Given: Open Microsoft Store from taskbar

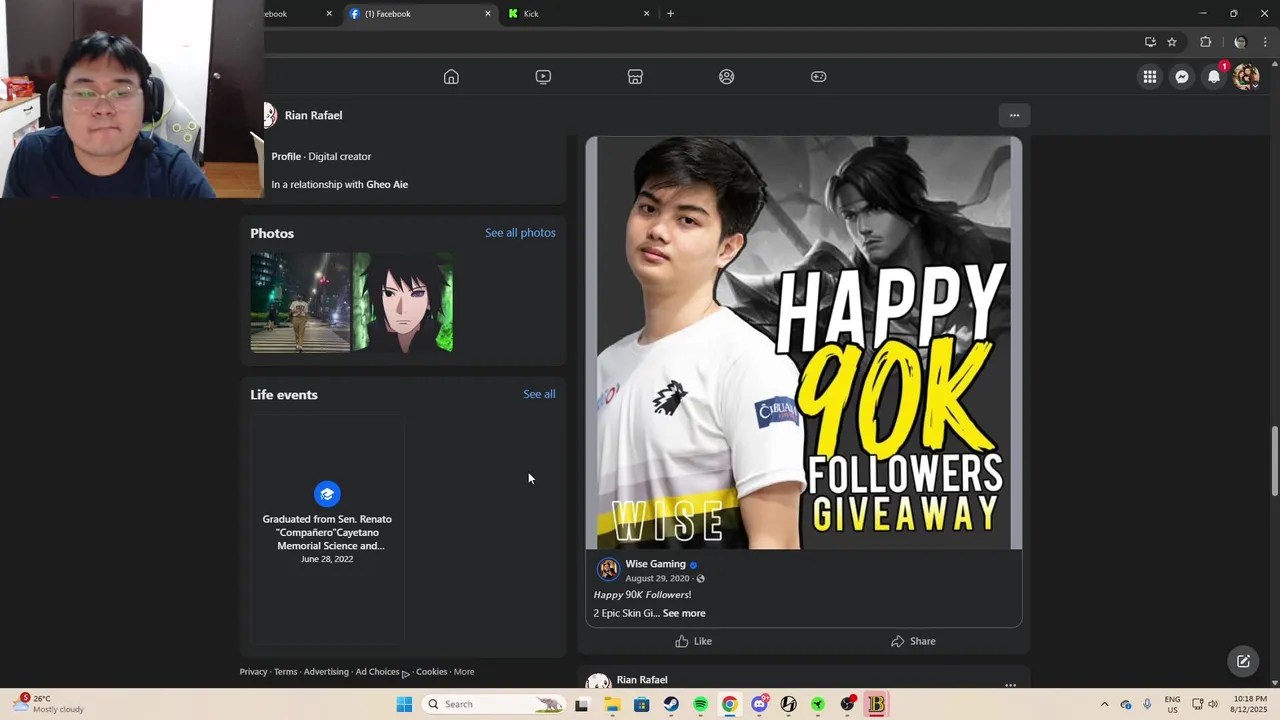Looking at the screenshot, I should (x=642, y=705).
